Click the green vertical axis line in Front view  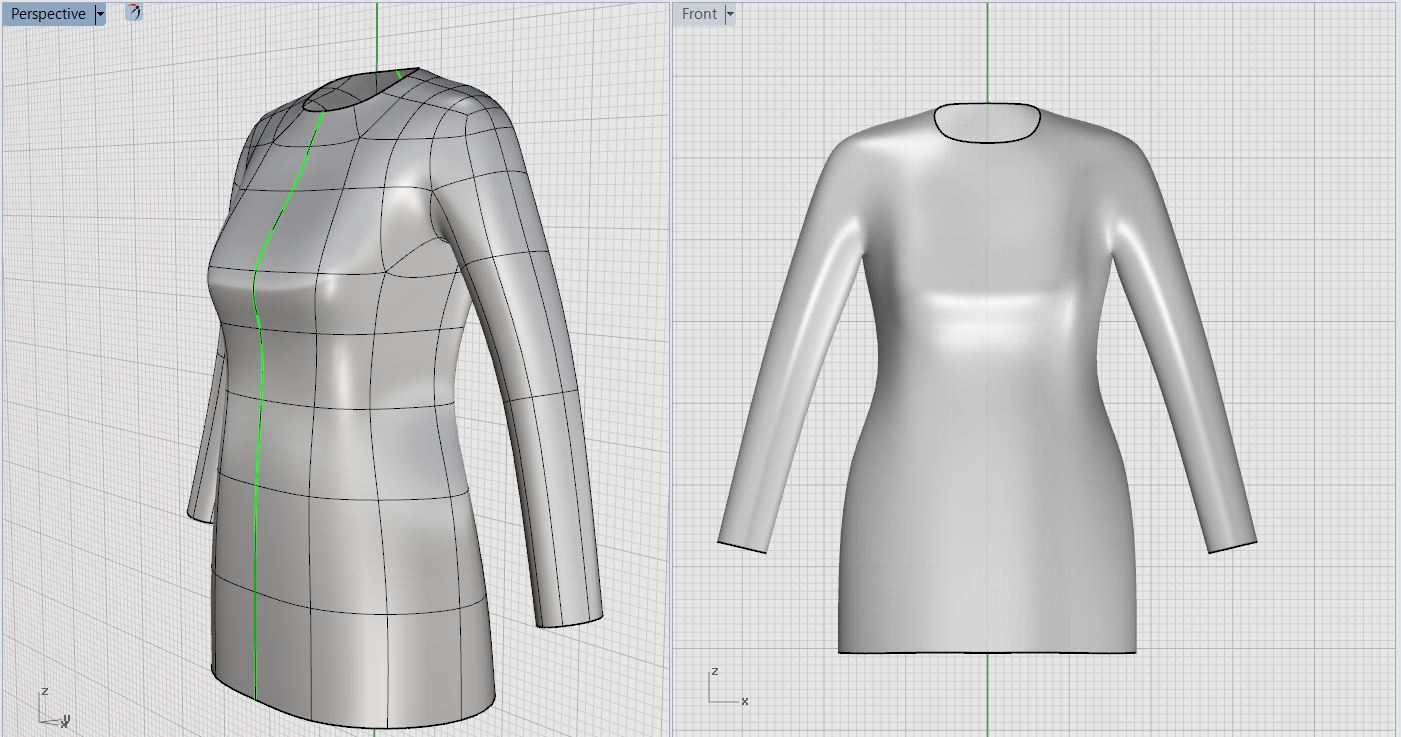tap(987, 60)
